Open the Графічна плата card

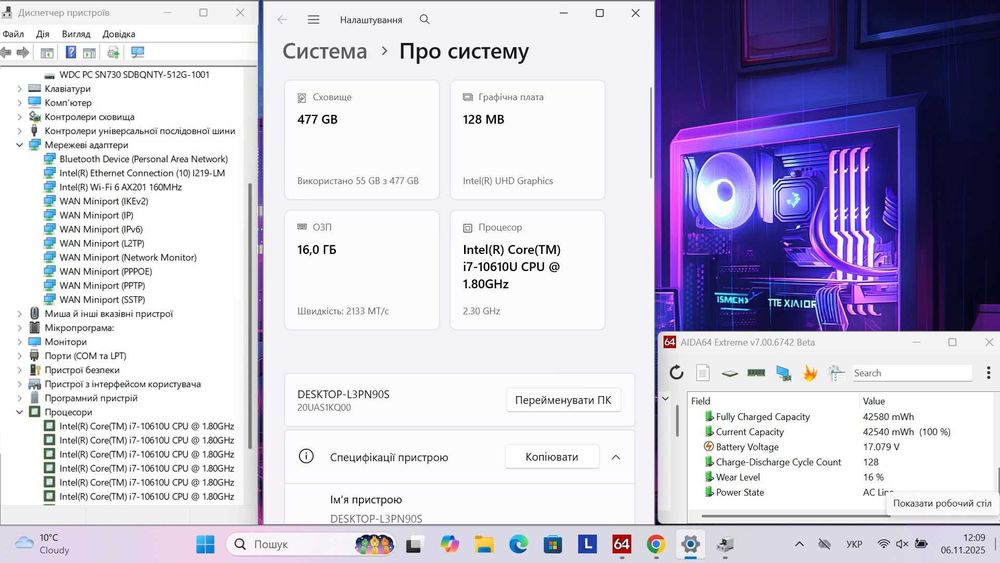click(x=527, y=140)
